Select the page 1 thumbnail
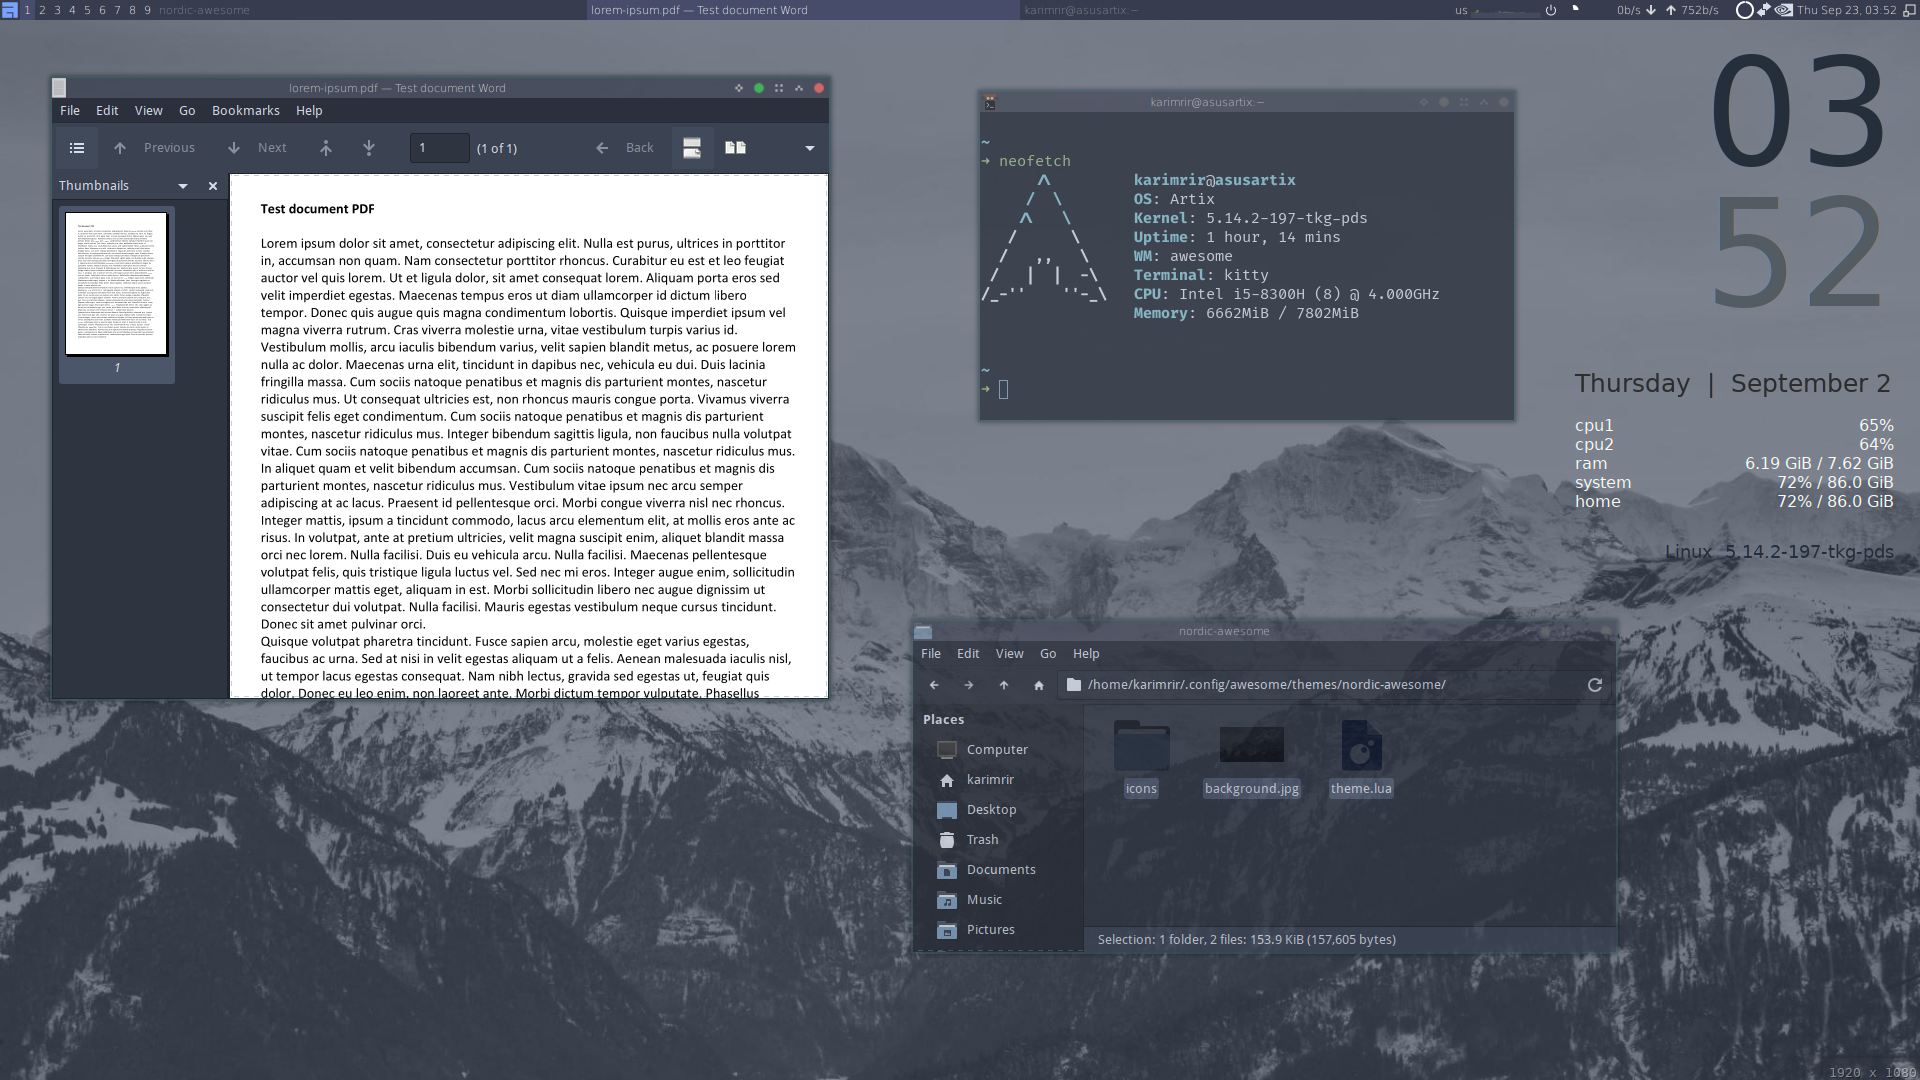 (117, 284)
